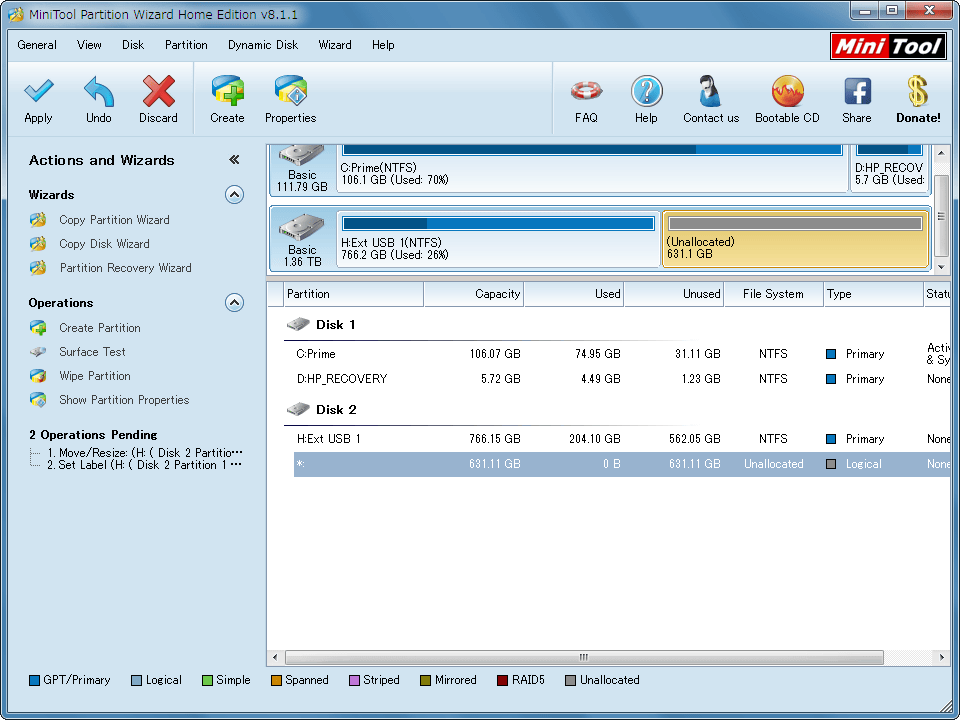Image resolution: width=960 pixels, height=720 pixels.
Task: Launch the Copy Disk Wizard link
Action: click(104, 244)
